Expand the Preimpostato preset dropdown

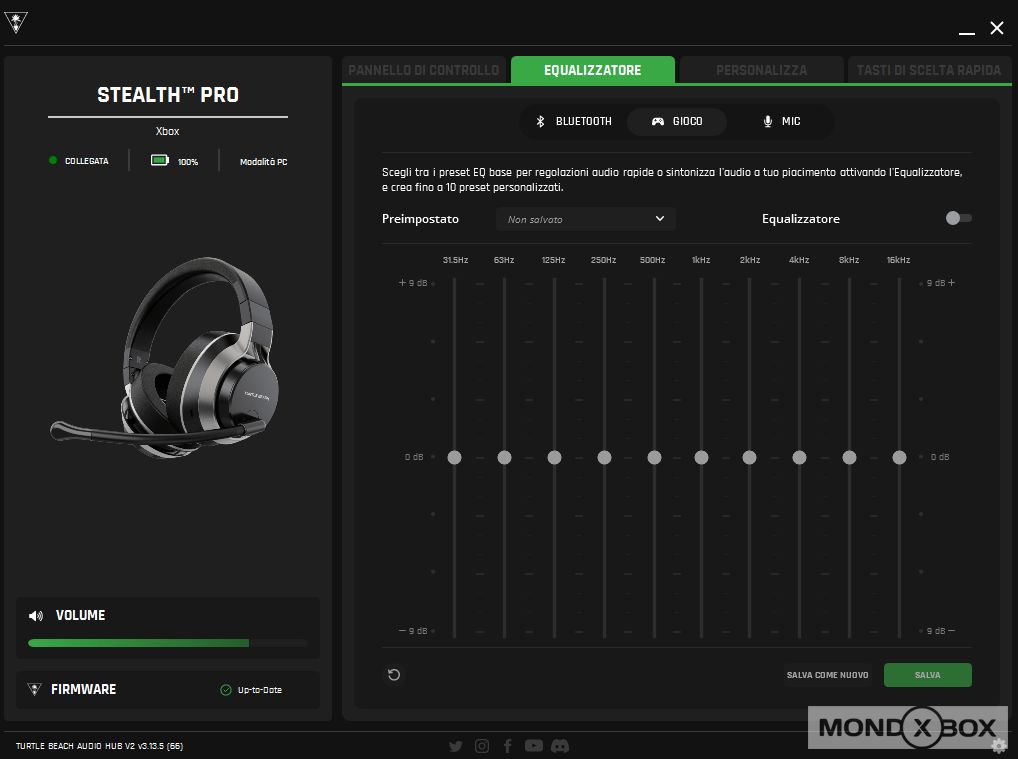pos(585,219)
